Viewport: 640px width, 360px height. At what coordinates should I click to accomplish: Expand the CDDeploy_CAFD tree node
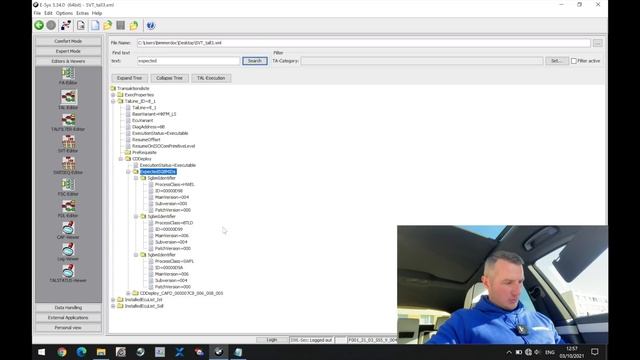[x=129, y=293]
